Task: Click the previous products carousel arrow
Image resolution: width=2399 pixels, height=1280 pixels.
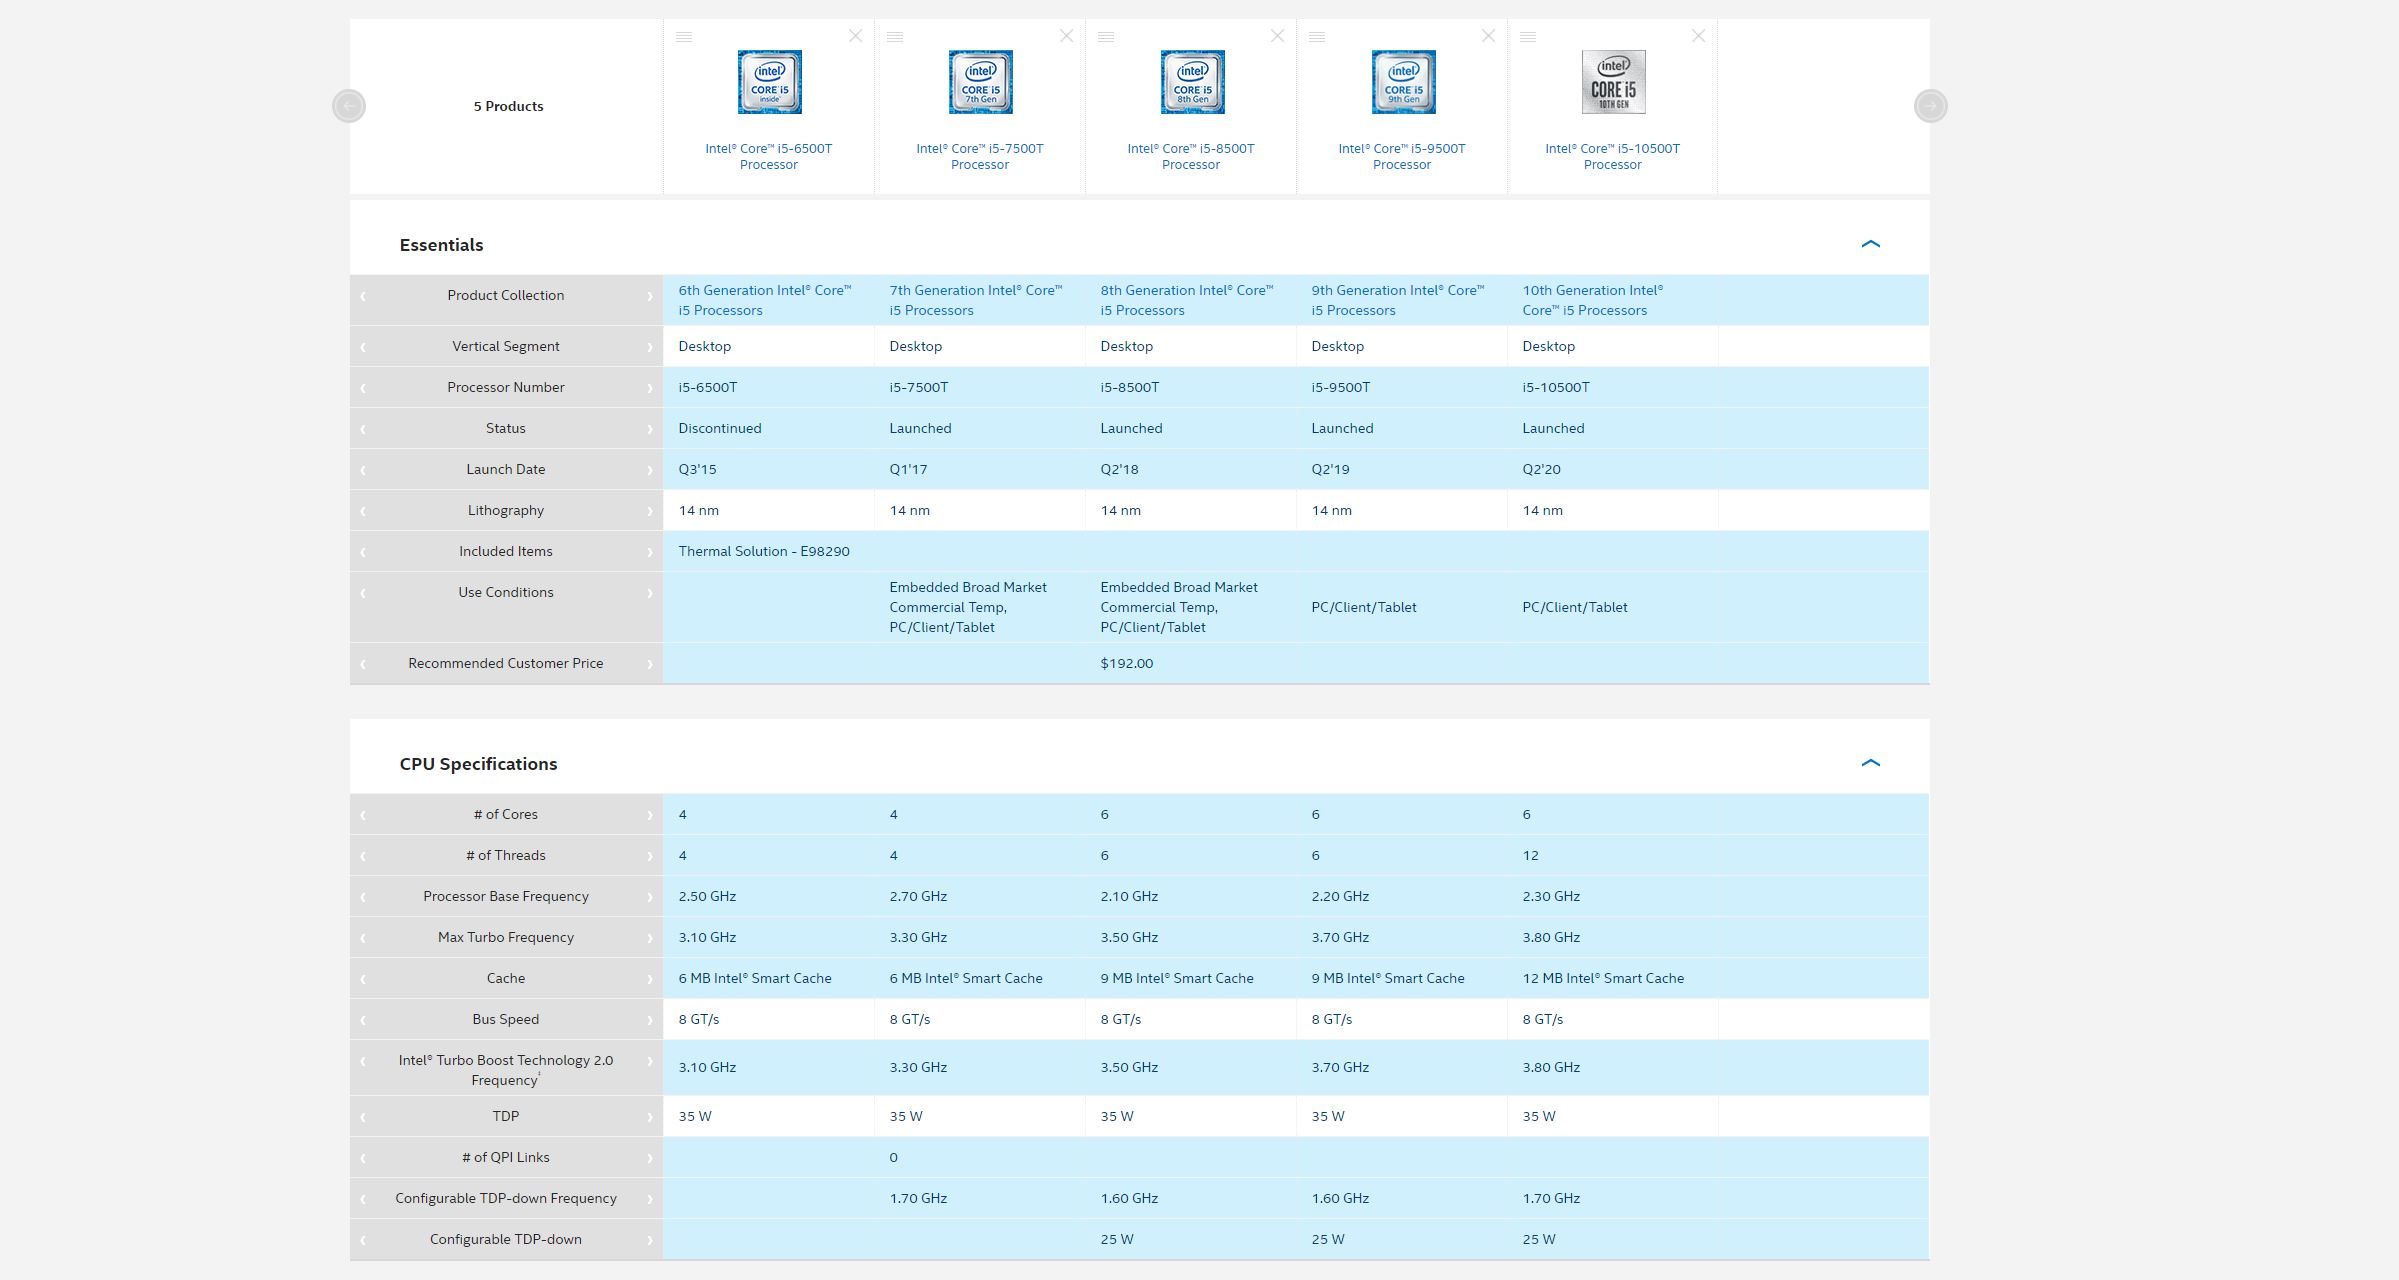Action: pos(349,106)
